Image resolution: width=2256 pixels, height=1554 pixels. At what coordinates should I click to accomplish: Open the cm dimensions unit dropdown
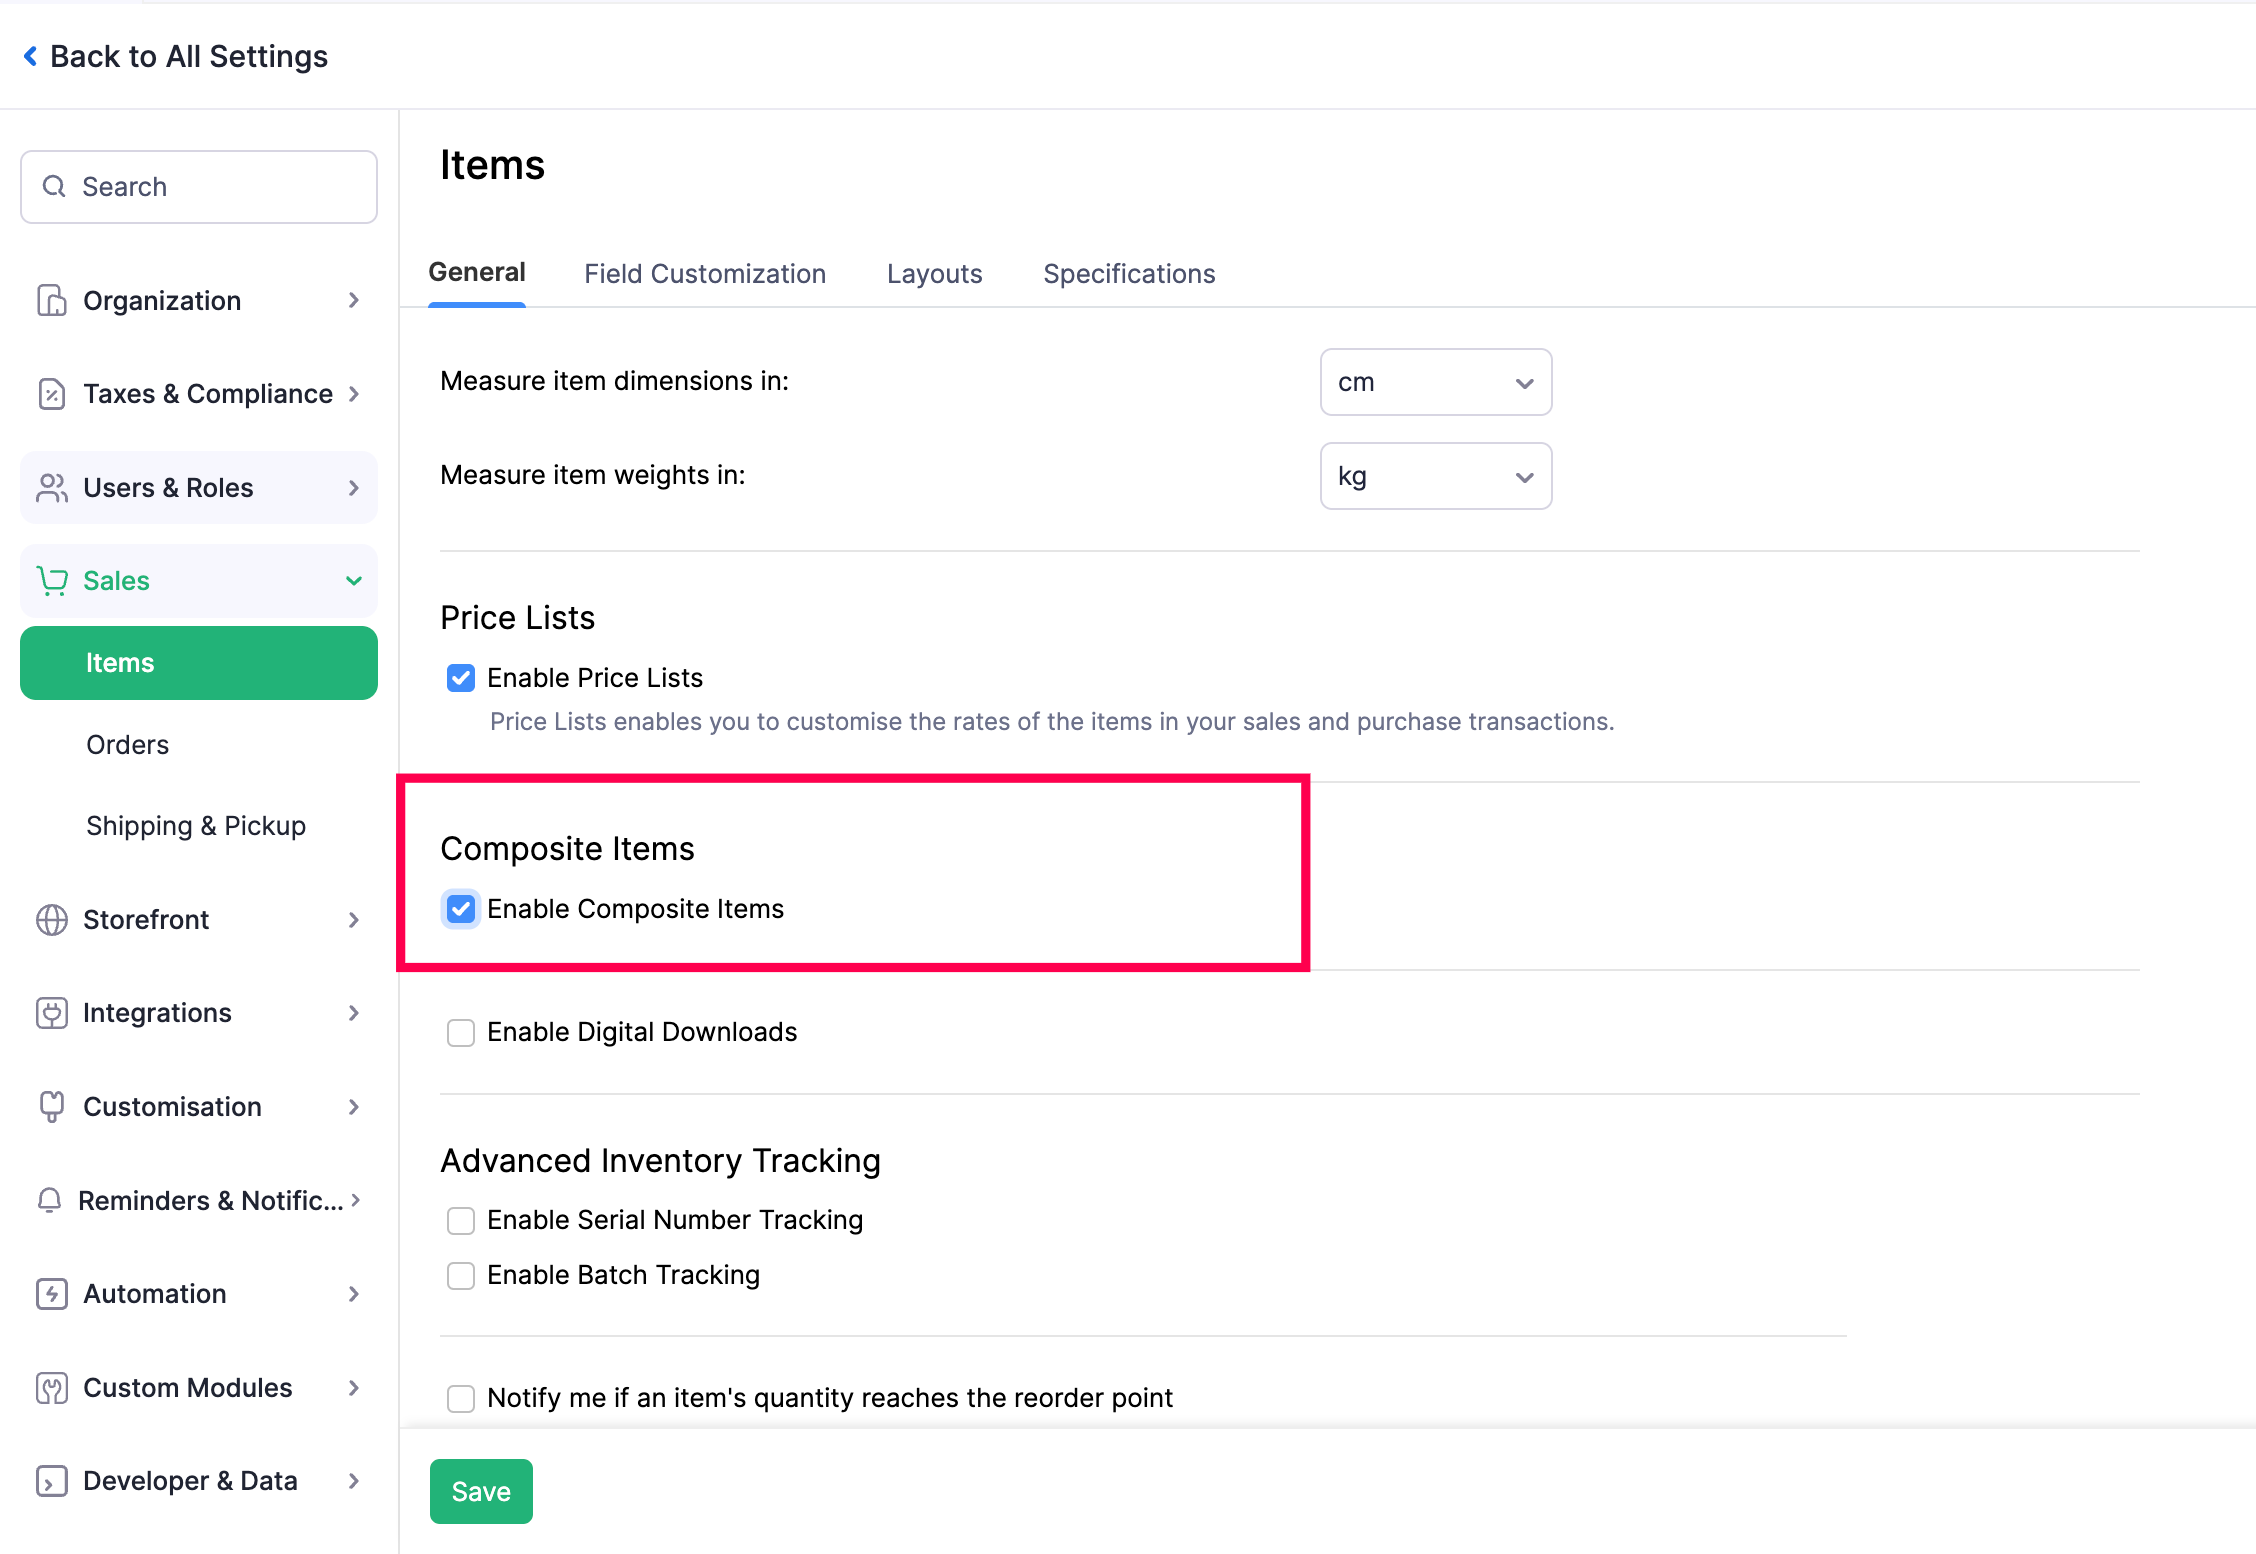1435,382
